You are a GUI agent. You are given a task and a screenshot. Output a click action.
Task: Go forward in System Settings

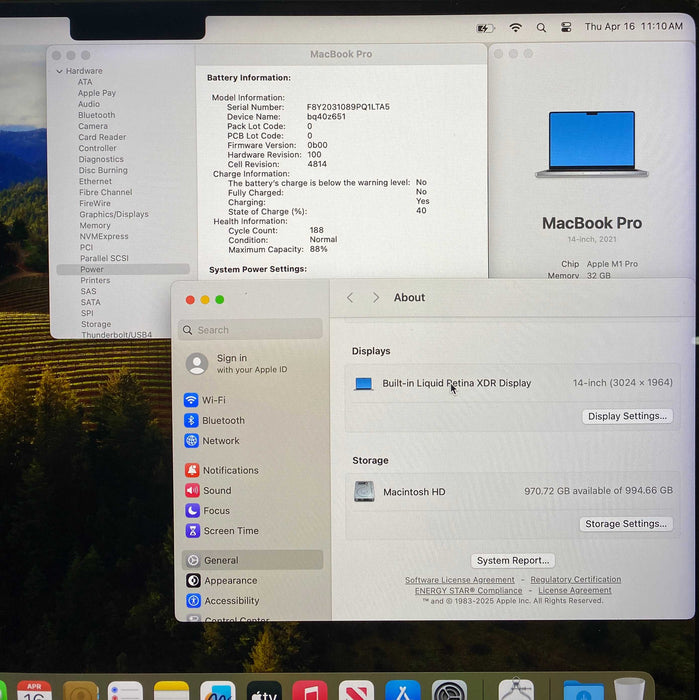376,298
